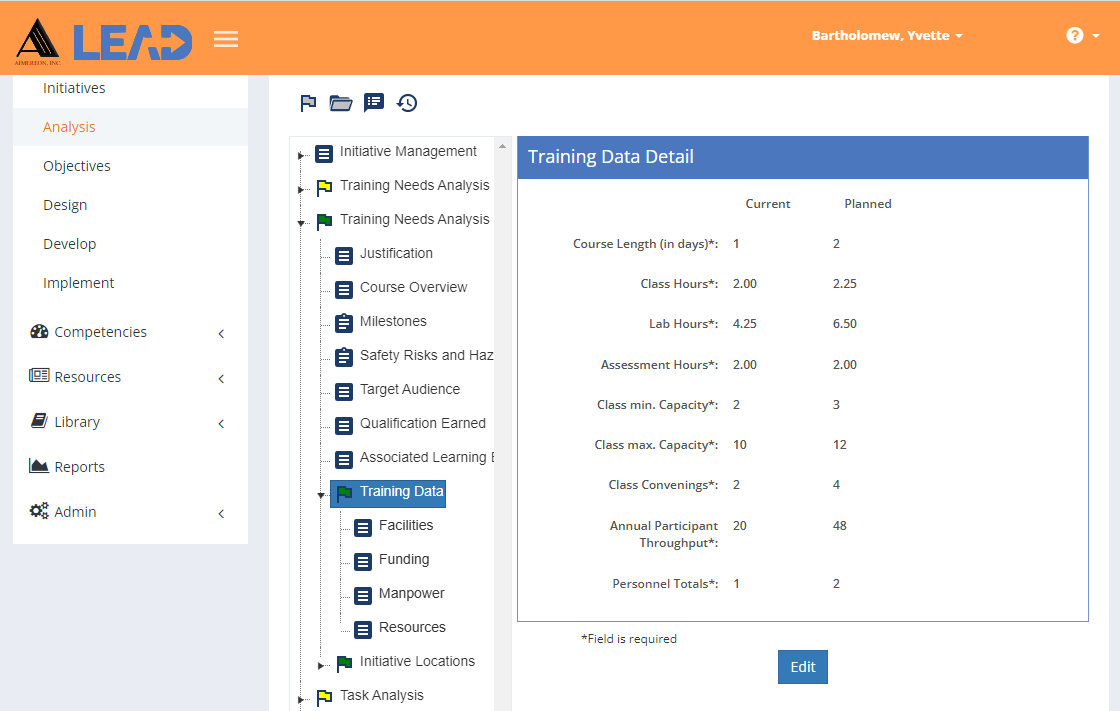The image size is (1120, 711).
Task: Click the green flag icon of Training Needs Analysis
Action: pos(324,222)
